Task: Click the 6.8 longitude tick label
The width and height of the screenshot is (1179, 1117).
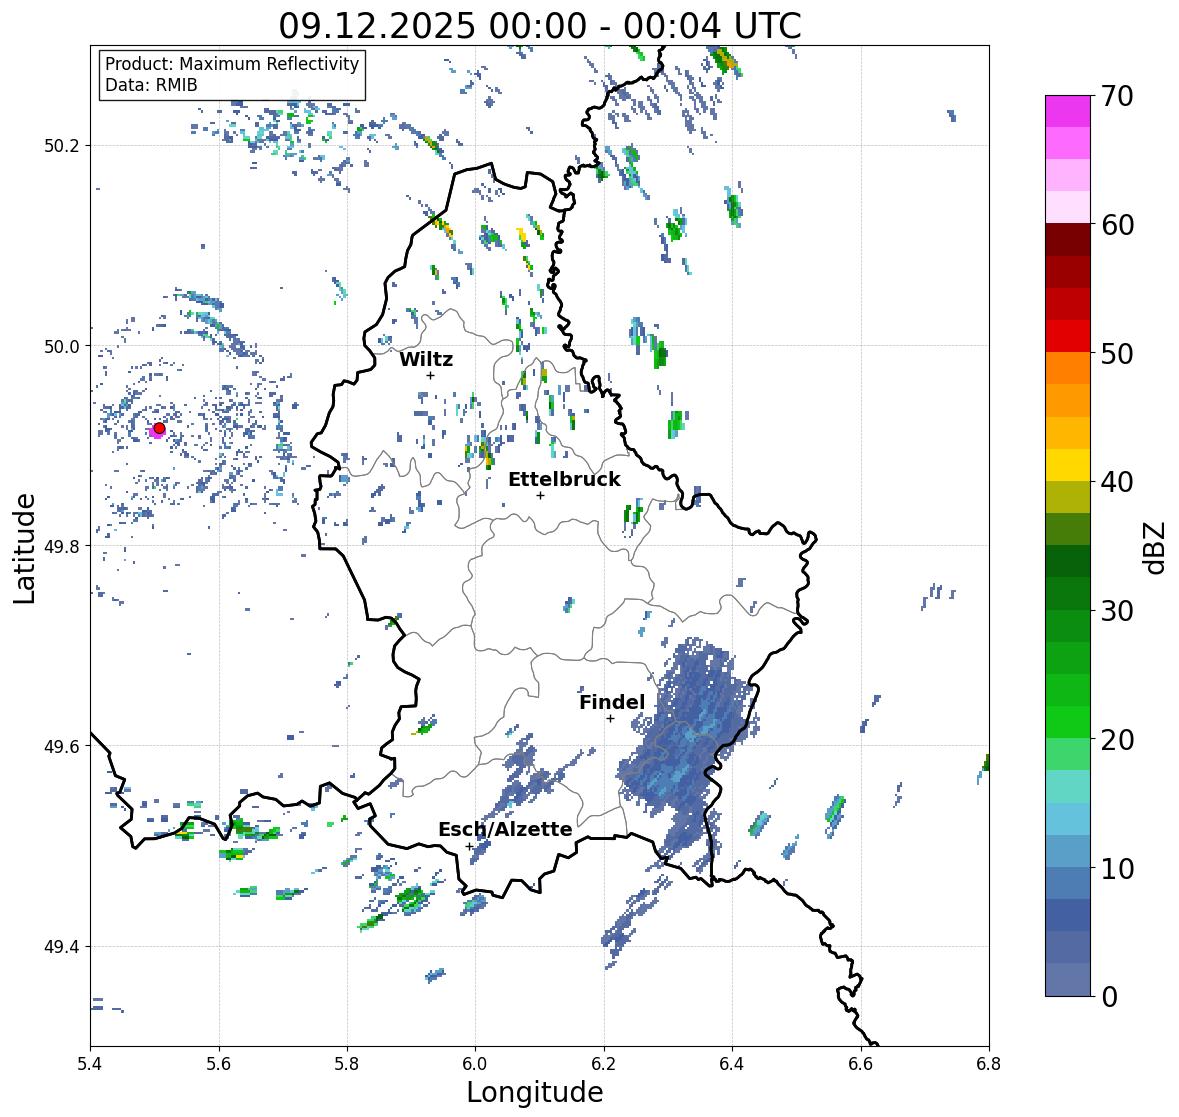Action: 989,1064
